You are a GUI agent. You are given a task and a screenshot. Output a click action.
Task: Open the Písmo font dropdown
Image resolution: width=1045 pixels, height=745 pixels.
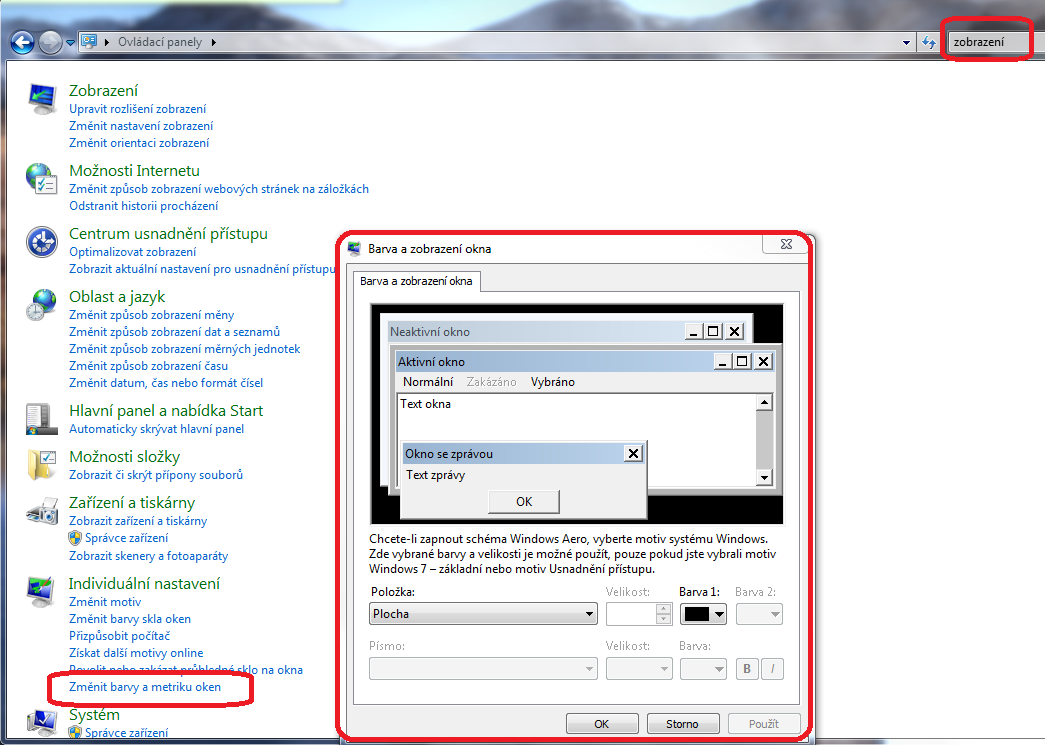(483, 668)
